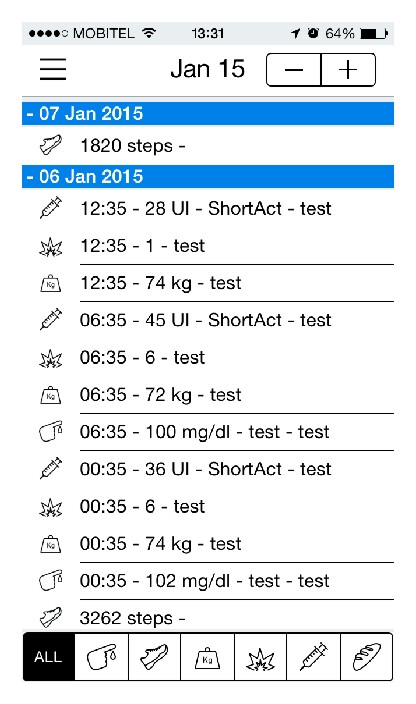Image resolution: width=416 pixels, height=704 pixels.
Task: Open 12:35 28 UI ShortAct entry
Action: point(208,209)
